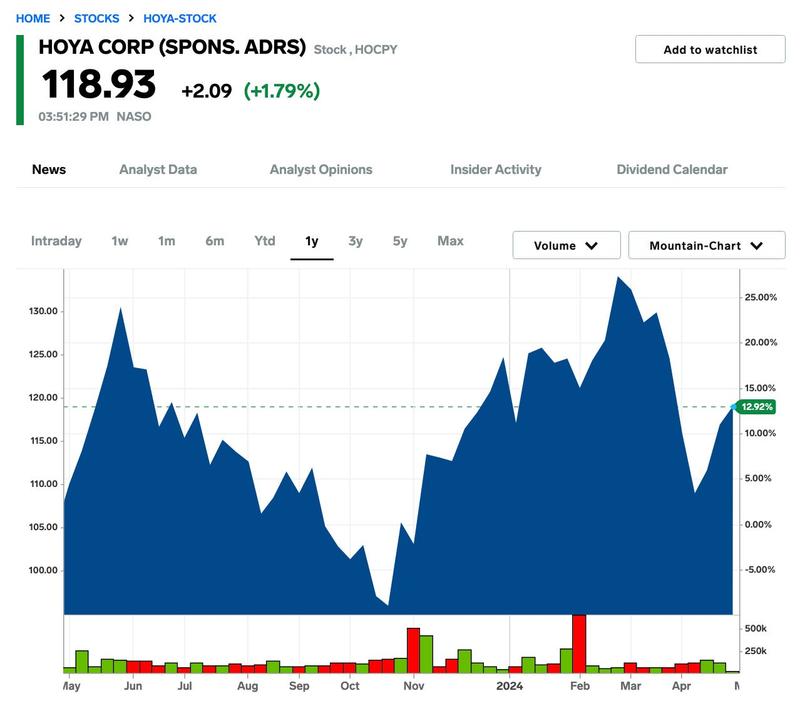Click the 500k volume axis label
800x706 pixels.
(x=756, y=628)
